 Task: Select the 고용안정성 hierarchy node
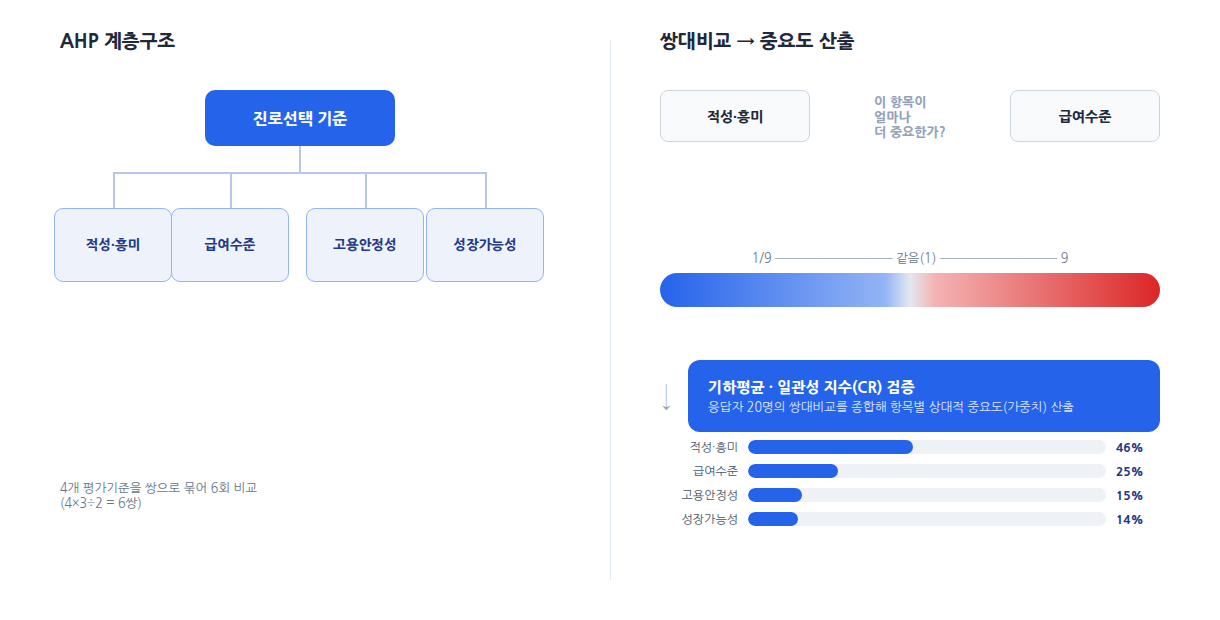pos(365,245)
